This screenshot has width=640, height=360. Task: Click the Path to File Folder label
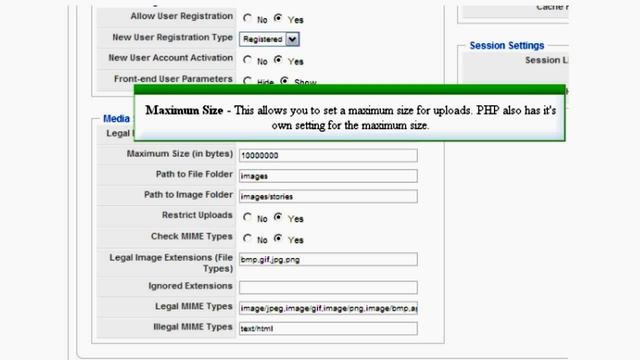click(x=194, y=174)
